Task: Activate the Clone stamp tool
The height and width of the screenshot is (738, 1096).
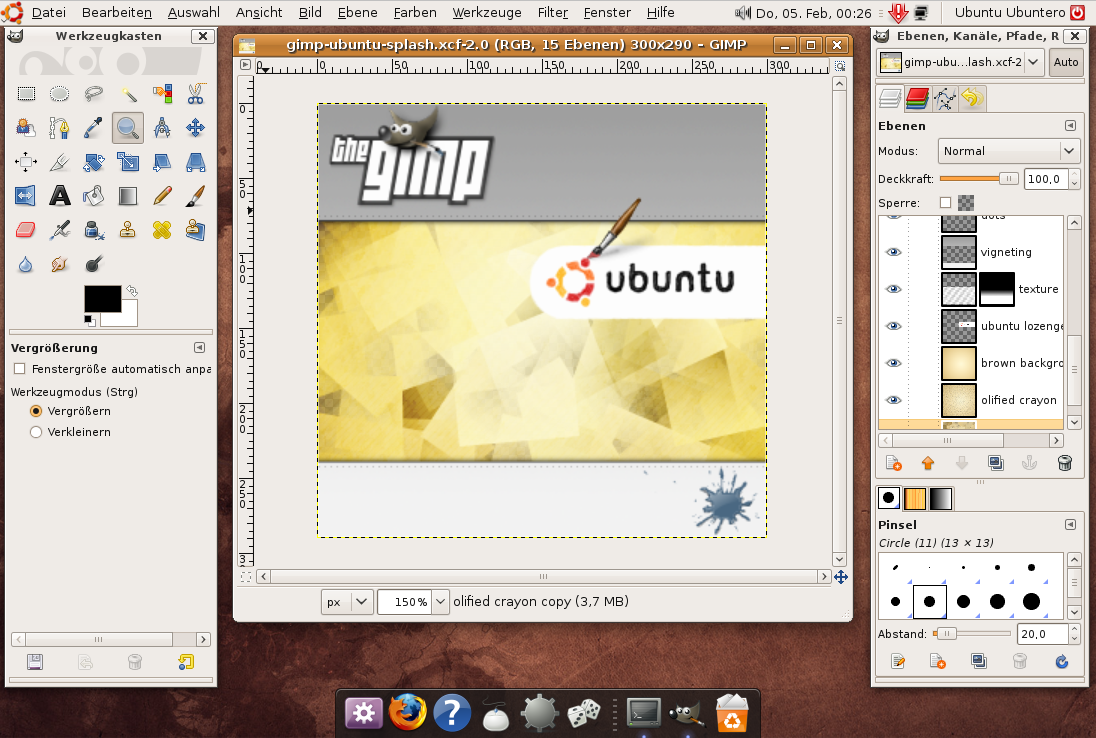Action: click(128, 230)
